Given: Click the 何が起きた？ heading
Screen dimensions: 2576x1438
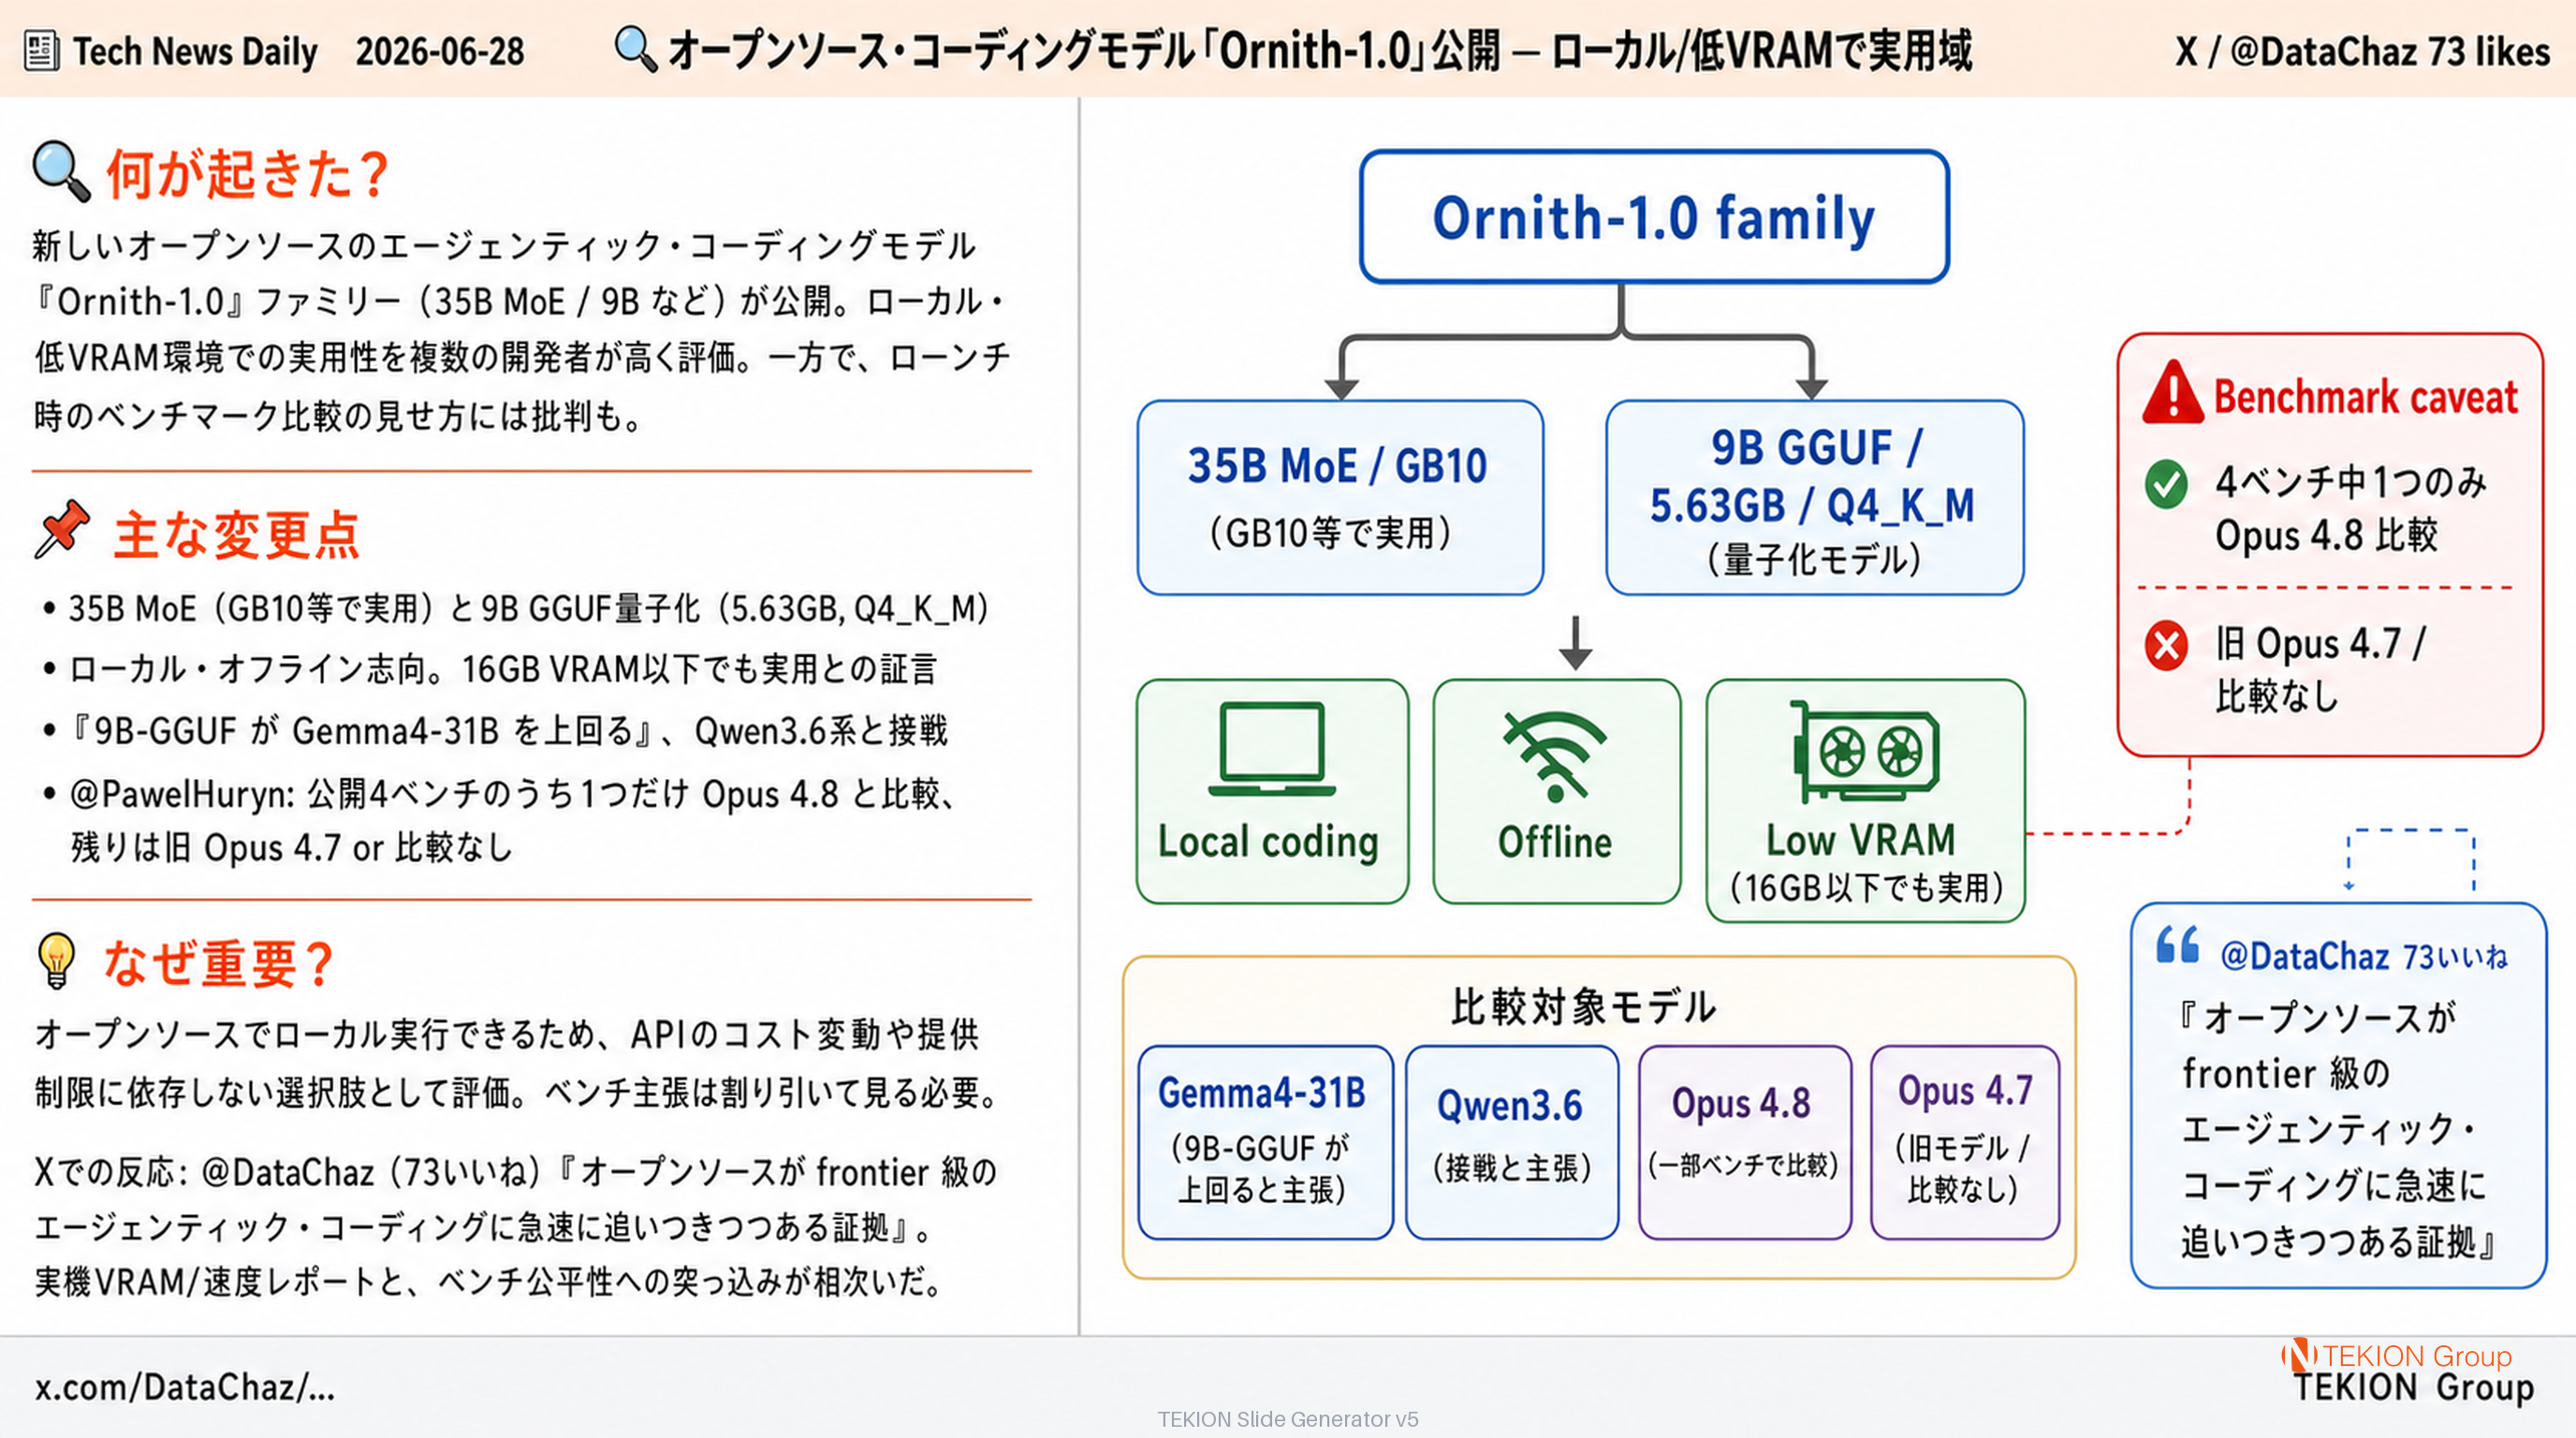Looking at the screenshot, I should 248,173.
